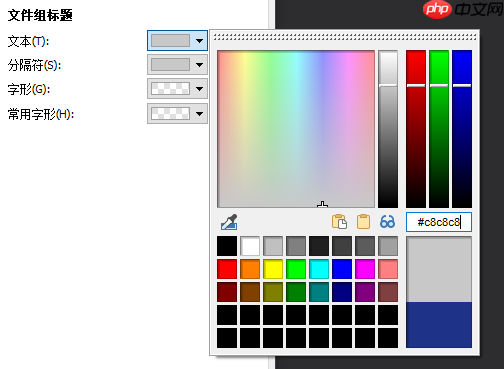Select the magenta color swatch
Screen dimensions: 504x369
(x=365, y=269)
